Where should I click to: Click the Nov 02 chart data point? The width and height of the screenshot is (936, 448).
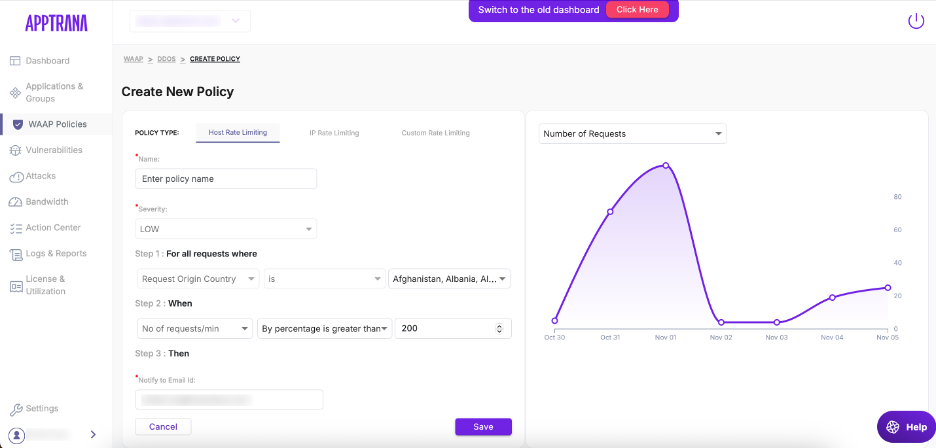pos(721,322)
